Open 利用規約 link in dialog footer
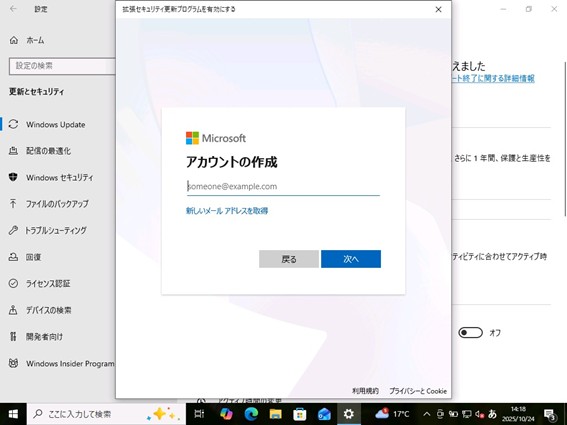 tap(365, 391)
